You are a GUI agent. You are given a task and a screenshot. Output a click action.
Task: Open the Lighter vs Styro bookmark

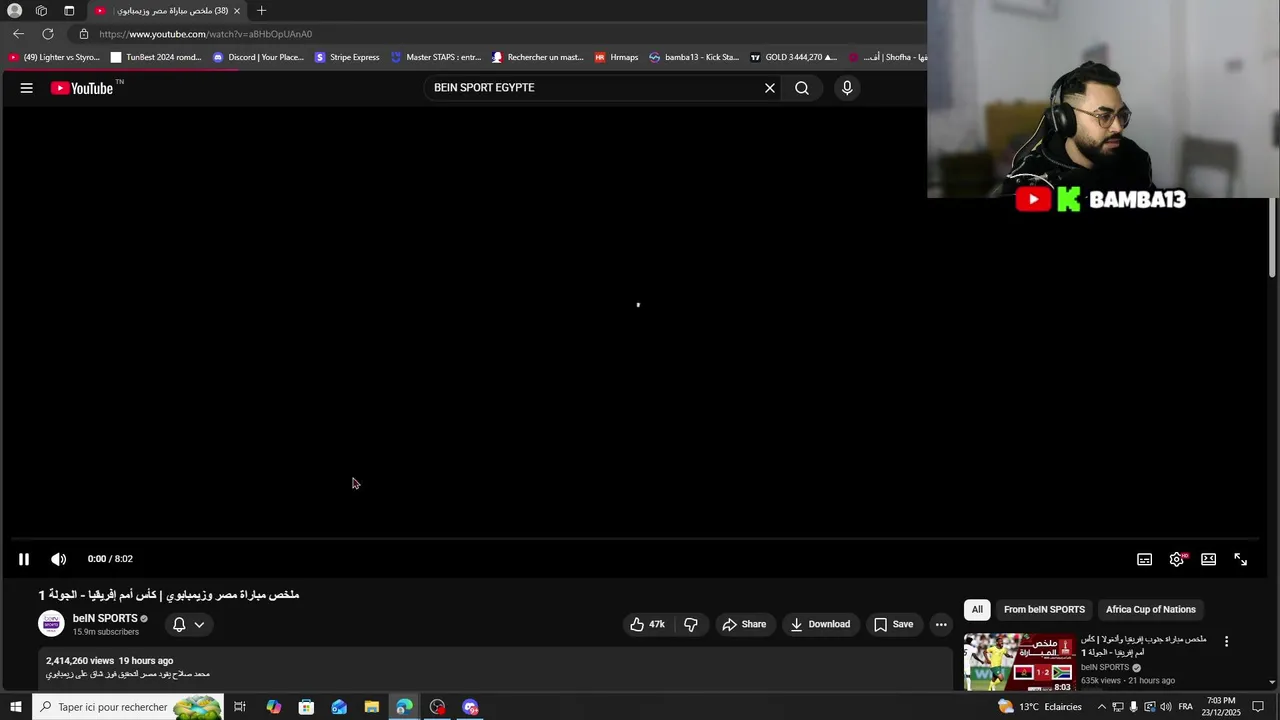(x=54, y=57)
